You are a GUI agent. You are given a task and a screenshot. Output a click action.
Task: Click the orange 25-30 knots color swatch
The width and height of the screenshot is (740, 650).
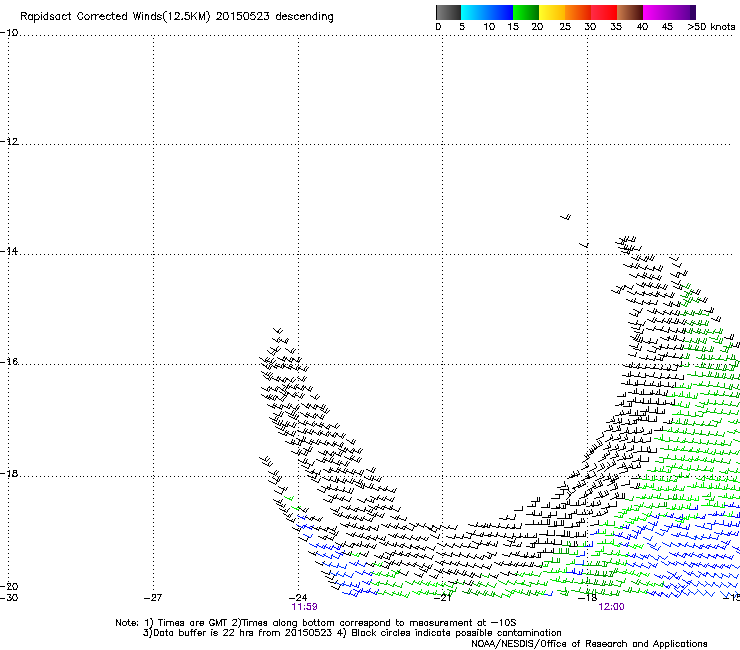[578, 12]
